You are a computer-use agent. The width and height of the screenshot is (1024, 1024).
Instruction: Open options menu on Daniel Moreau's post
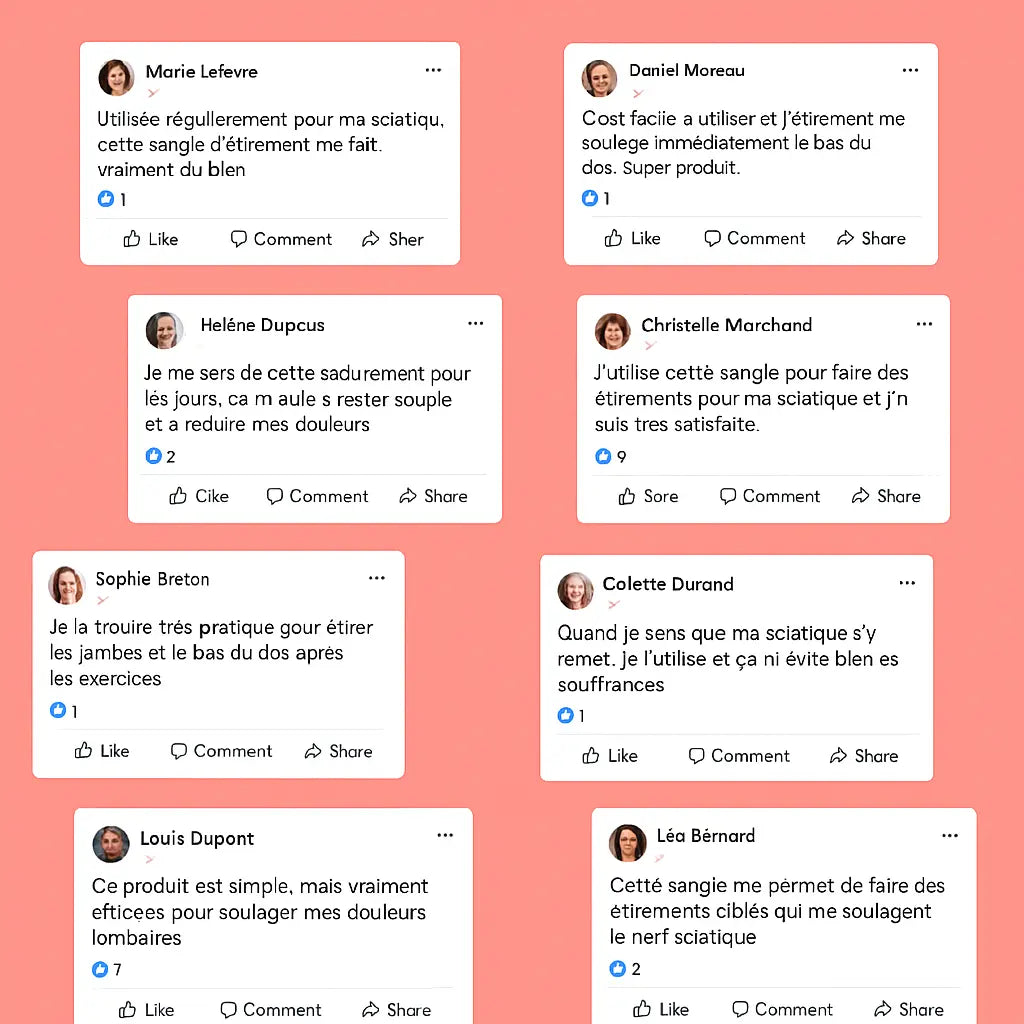click(x=910, y=70)
